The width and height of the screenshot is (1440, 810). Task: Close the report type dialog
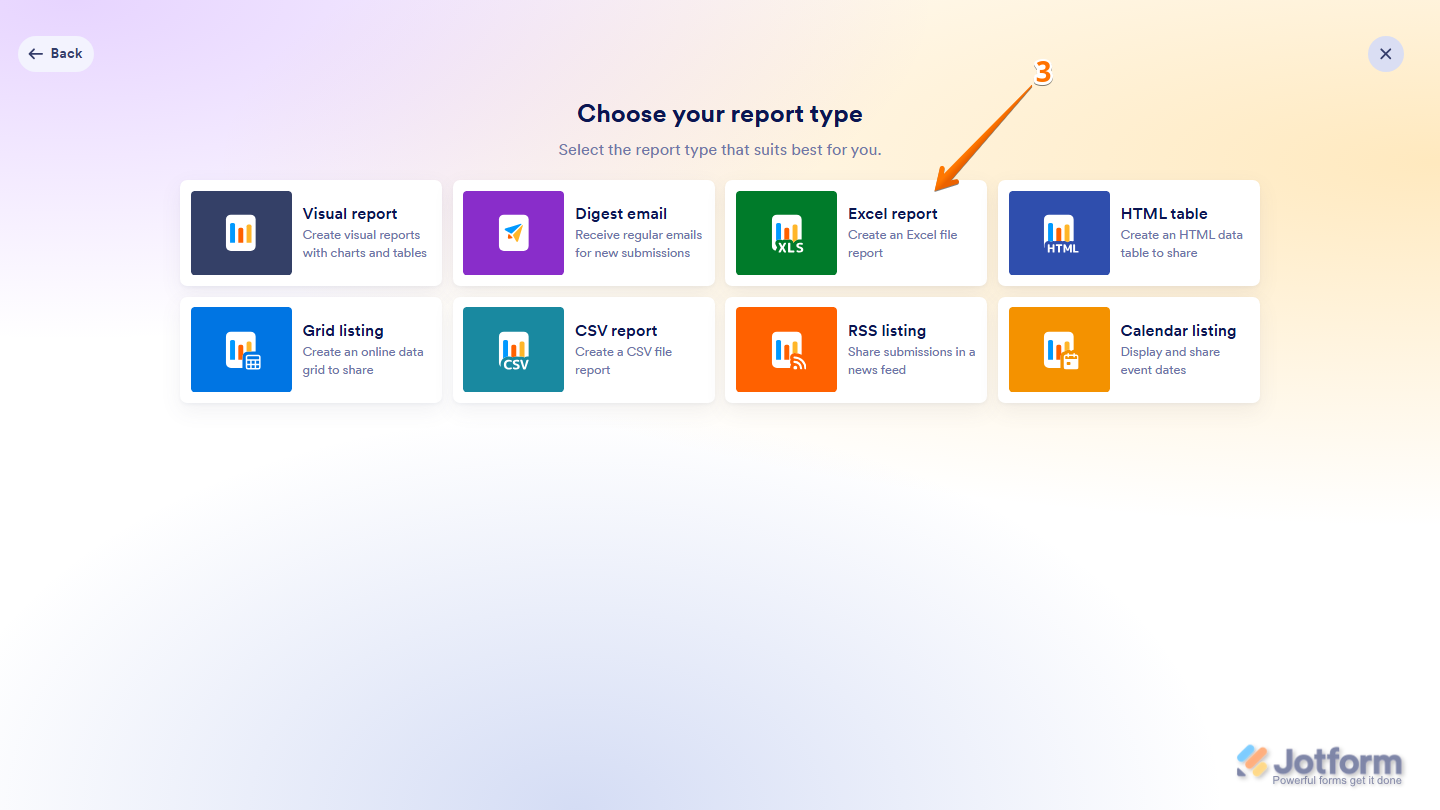(x=1386, y=54)
